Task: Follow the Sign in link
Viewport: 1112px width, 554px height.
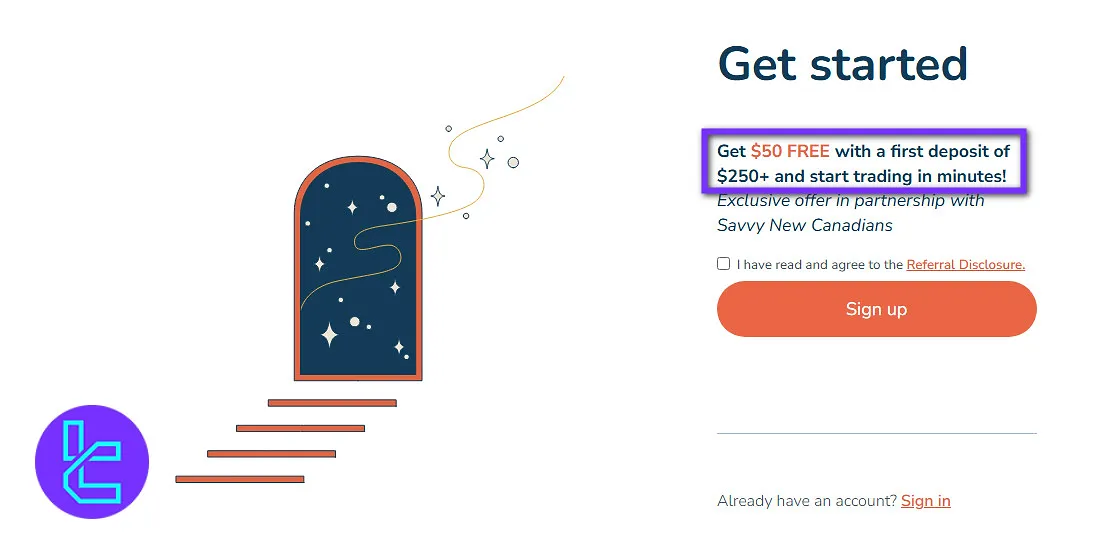Action: tap(925, 501)
